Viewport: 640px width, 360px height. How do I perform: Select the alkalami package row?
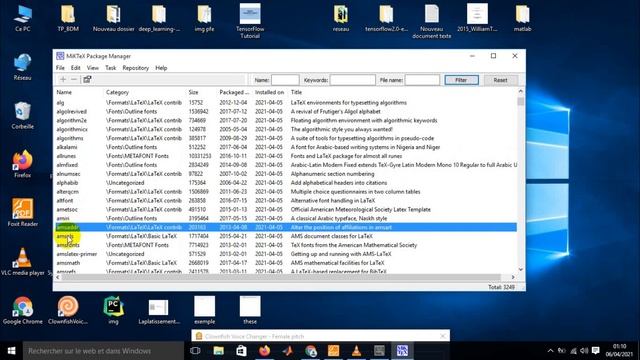click(x=286, y=147)
